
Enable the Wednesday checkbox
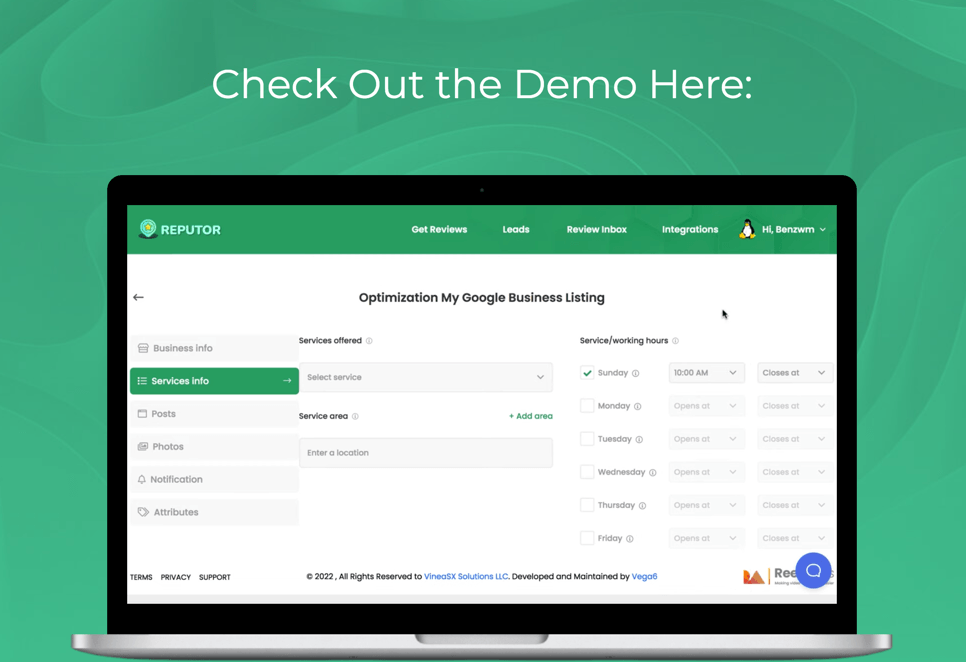tap(587, 472)
